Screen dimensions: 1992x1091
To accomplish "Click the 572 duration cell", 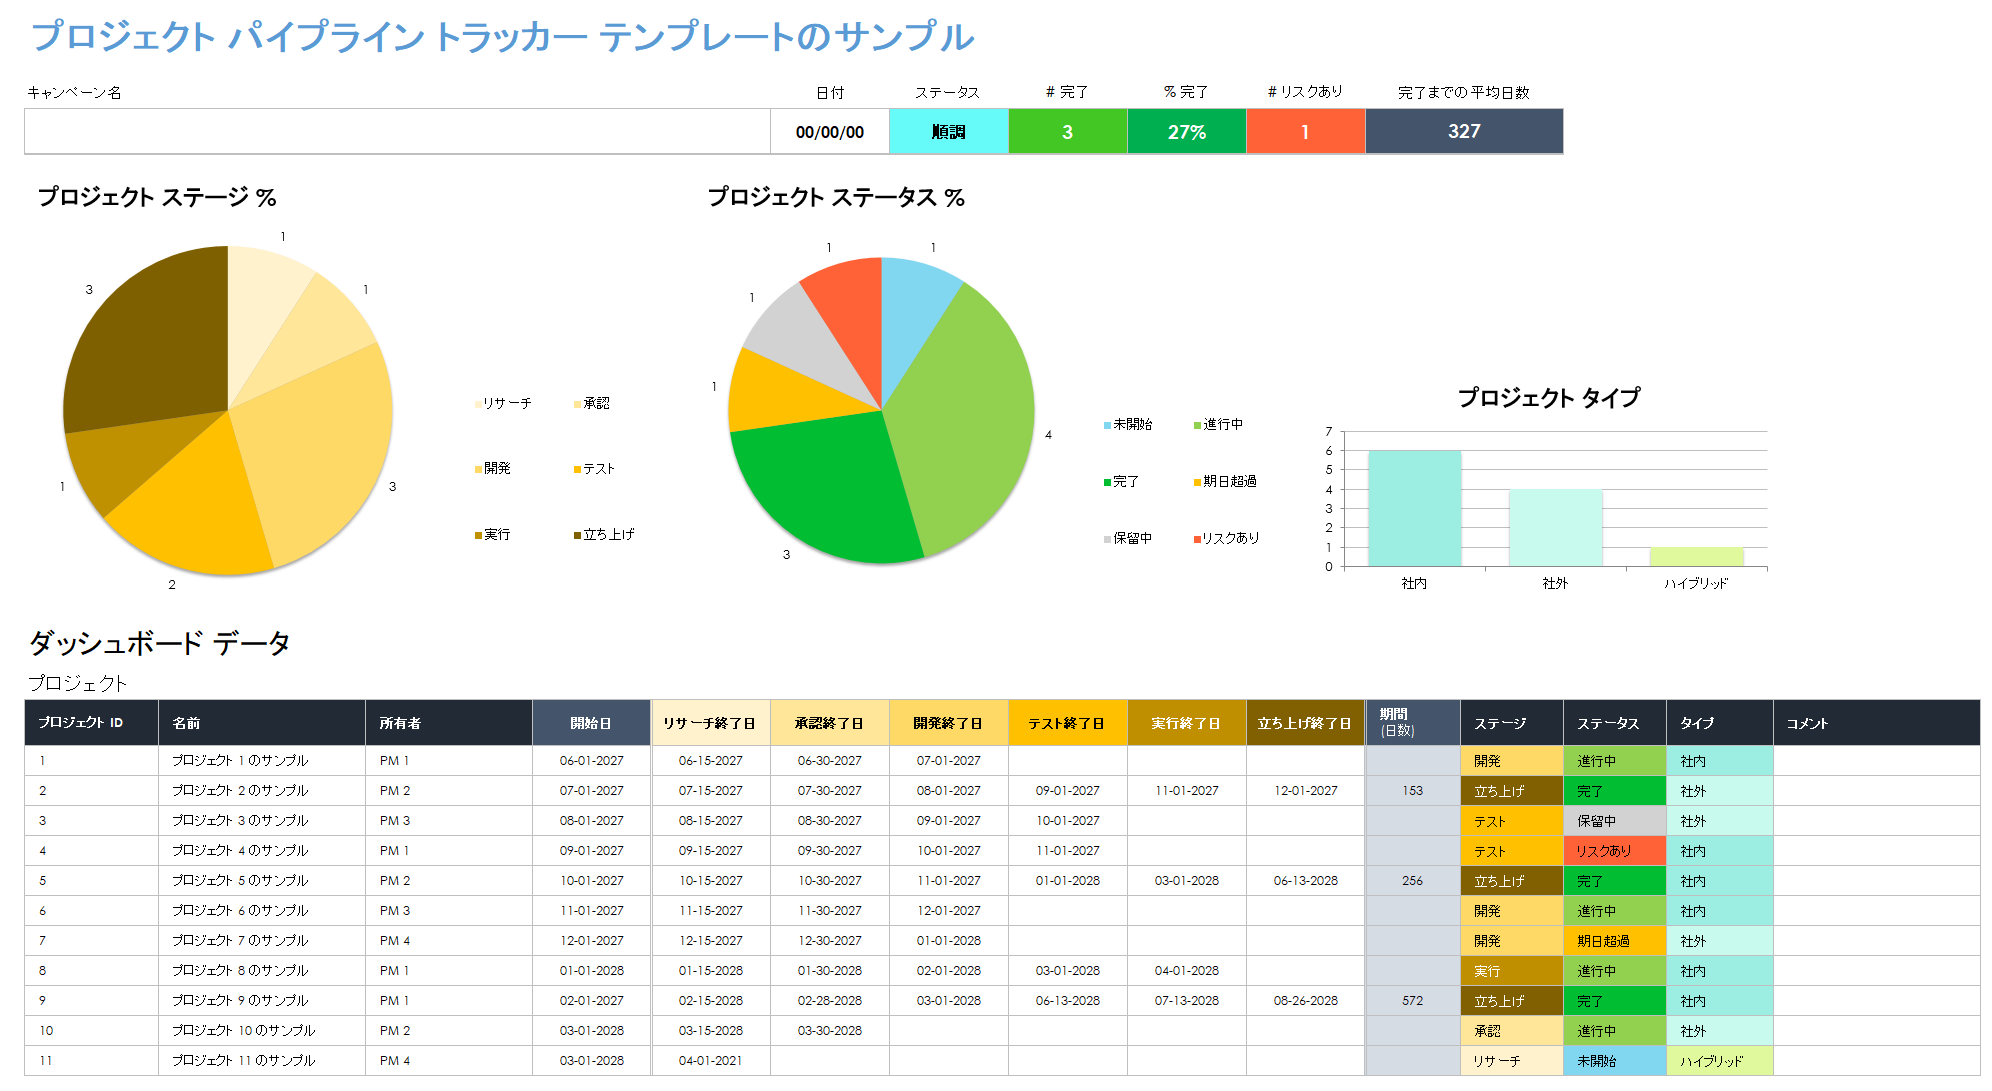I will coord(1412,1001).
